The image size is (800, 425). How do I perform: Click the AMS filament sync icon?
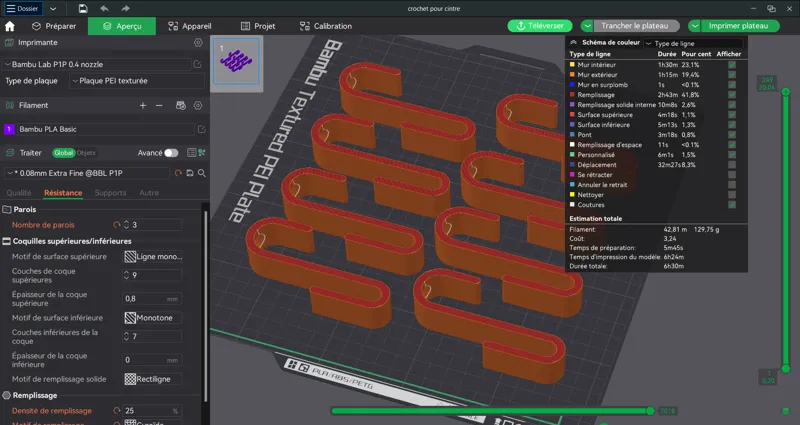coord(181,105)
